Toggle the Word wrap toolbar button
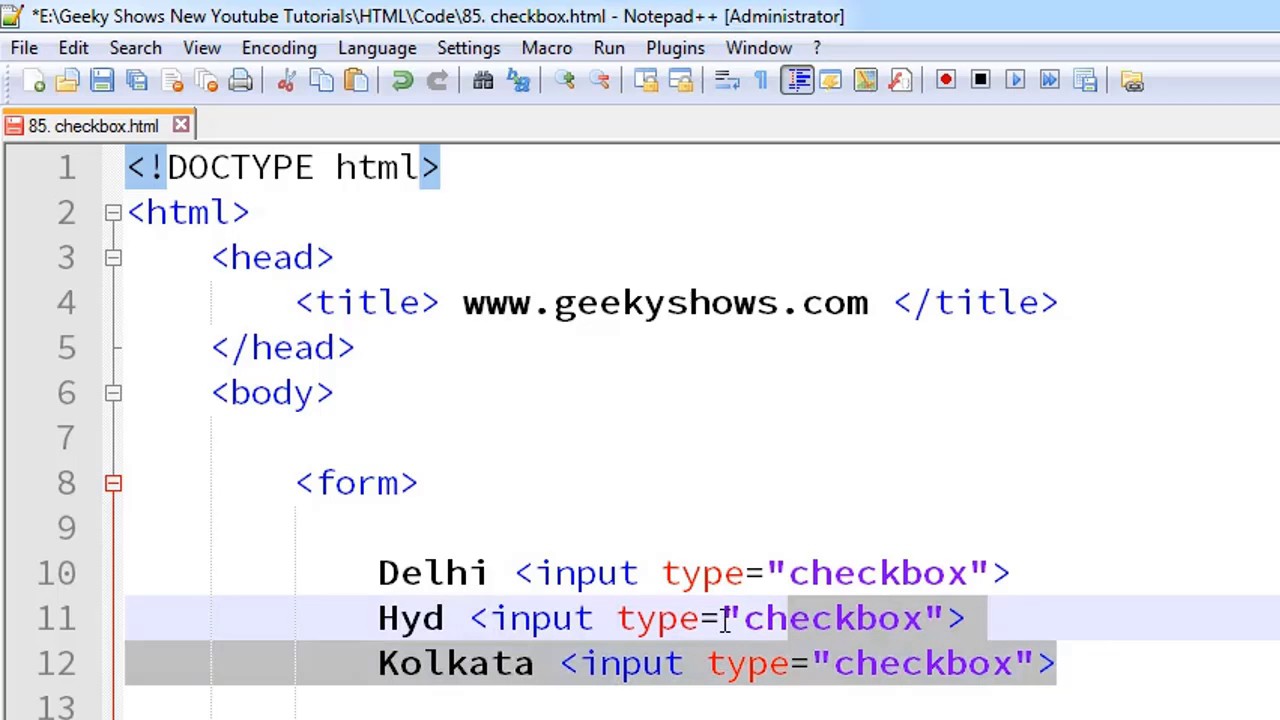Screen dimensions: 1280x720 tap(727, 81)
